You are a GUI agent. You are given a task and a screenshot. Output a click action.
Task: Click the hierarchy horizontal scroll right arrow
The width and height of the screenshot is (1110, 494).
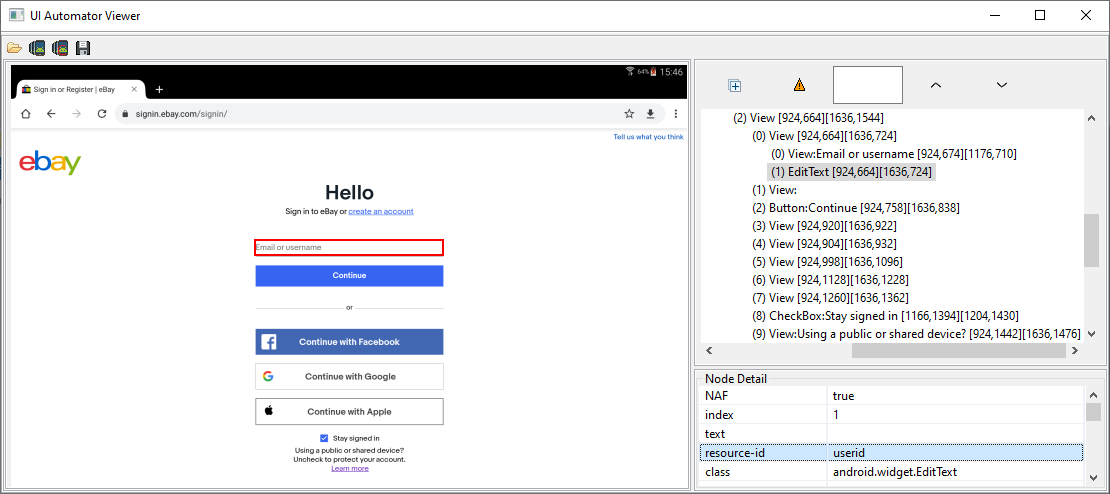[x=1076, y=350]
